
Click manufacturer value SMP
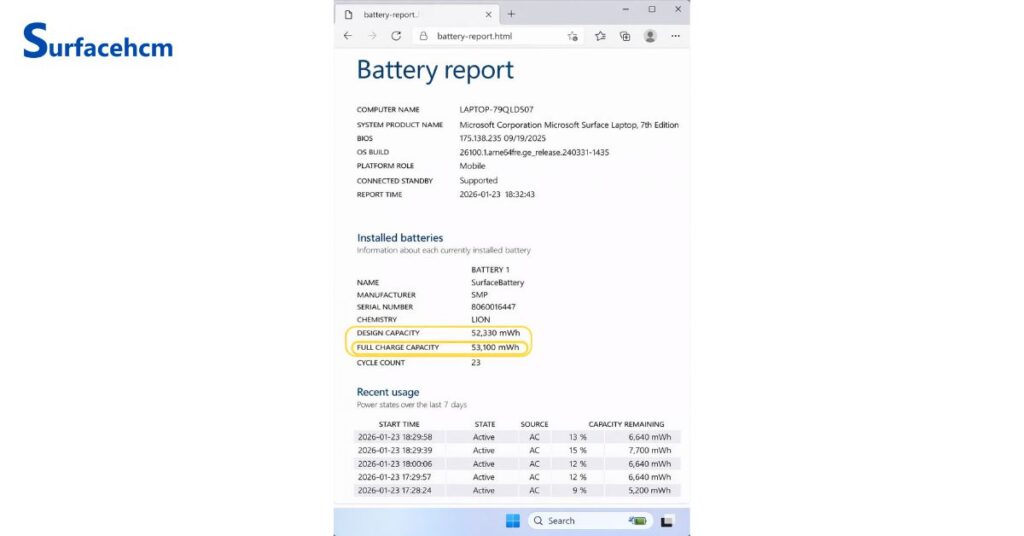479,295
